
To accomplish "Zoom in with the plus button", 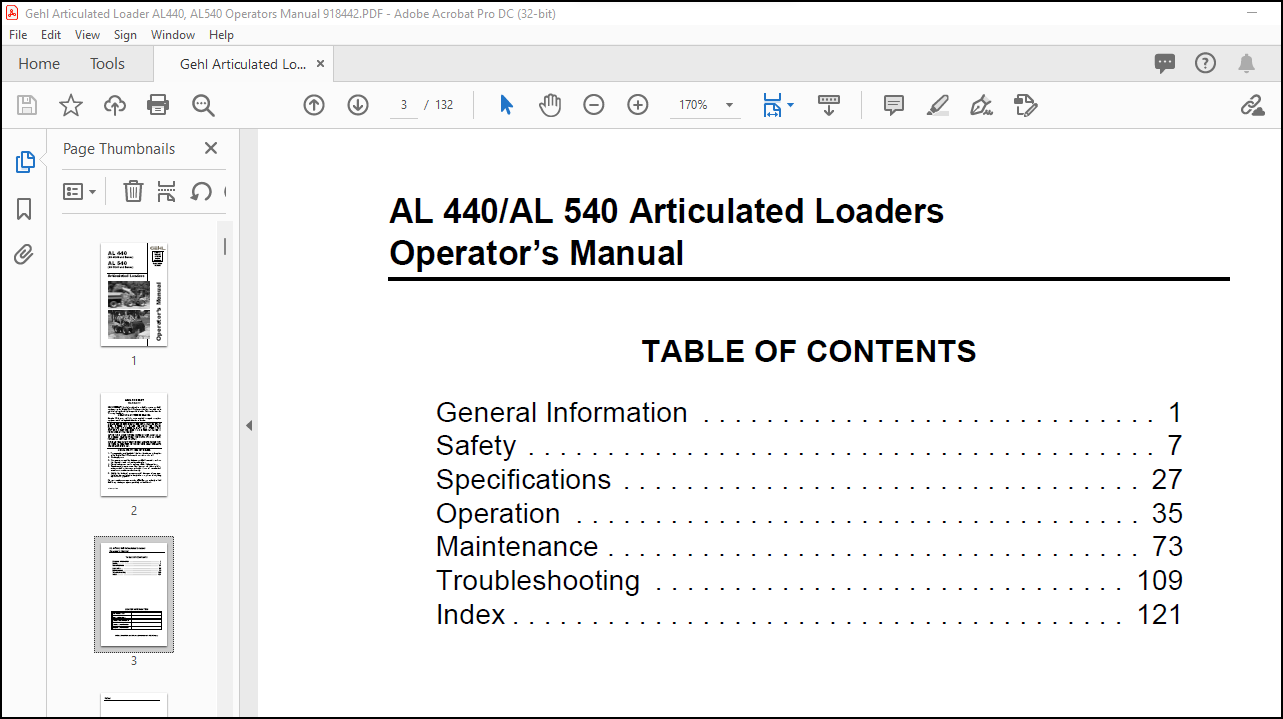I will coord(638,105).
